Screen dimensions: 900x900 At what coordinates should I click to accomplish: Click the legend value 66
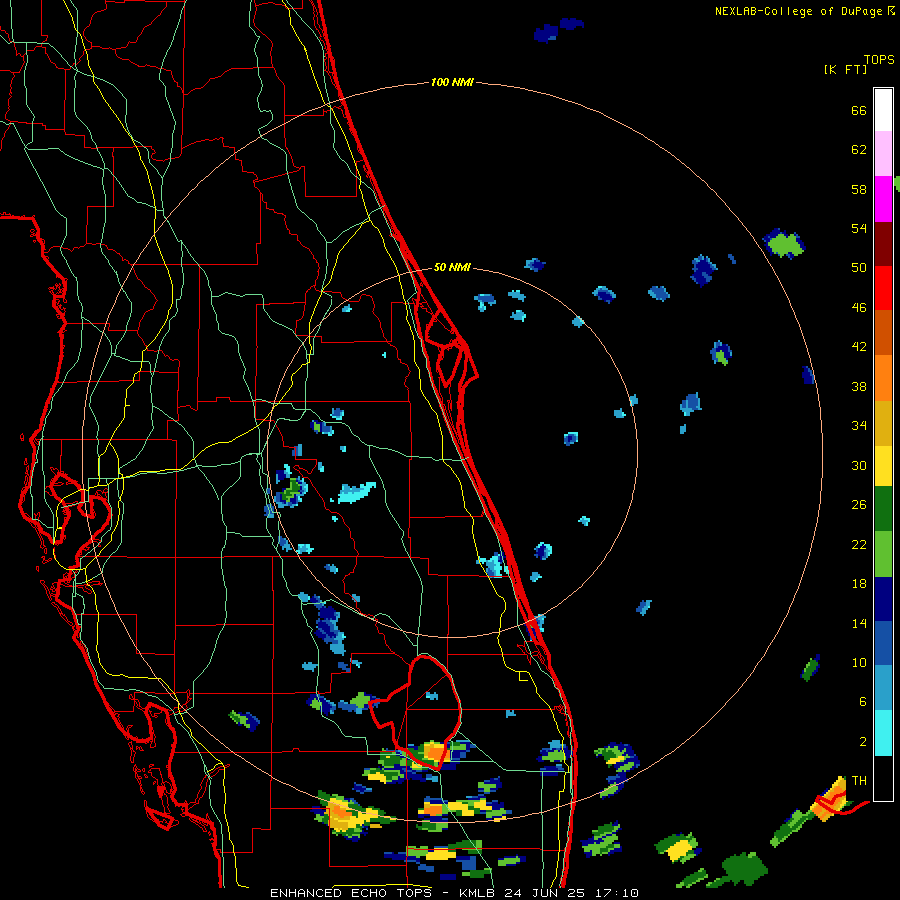859,111
